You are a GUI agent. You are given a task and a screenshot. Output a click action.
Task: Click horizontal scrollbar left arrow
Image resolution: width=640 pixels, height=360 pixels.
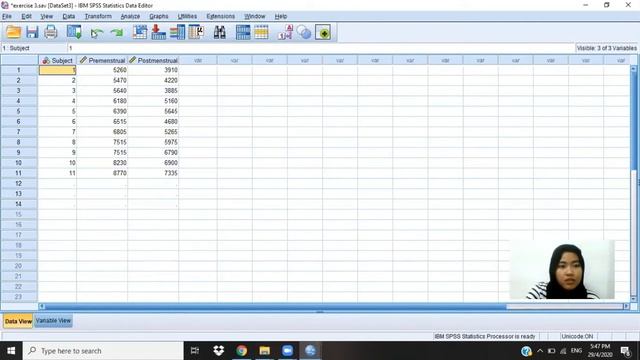coord(42,306)
